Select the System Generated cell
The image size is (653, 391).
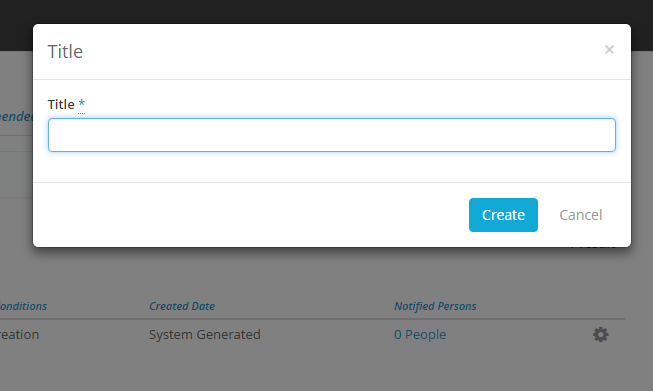coord(205,334)
